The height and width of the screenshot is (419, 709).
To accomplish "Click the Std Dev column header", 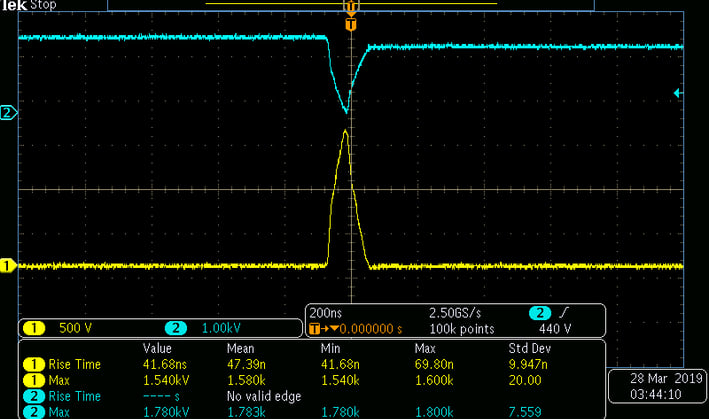I will (x=529, y=348).
